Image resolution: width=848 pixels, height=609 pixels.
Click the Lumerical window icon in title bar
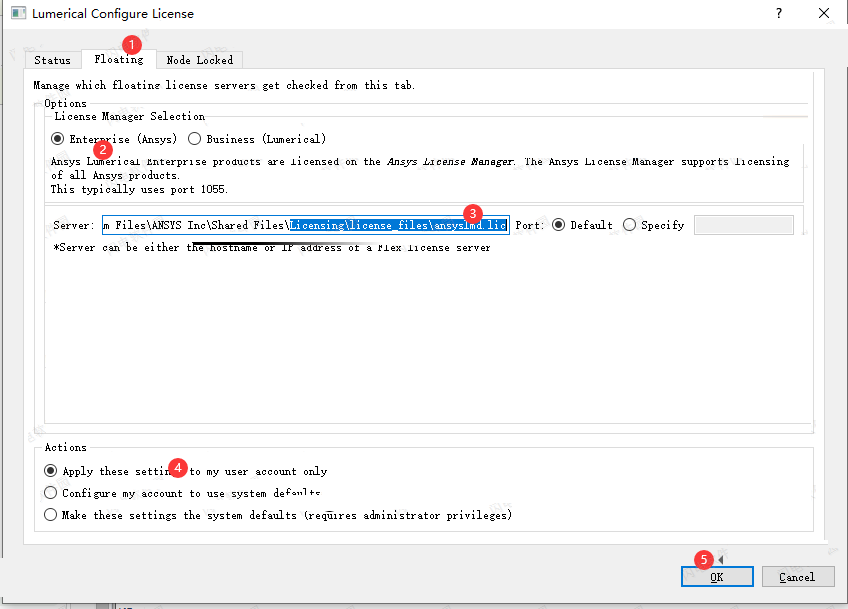coord(18,13)
